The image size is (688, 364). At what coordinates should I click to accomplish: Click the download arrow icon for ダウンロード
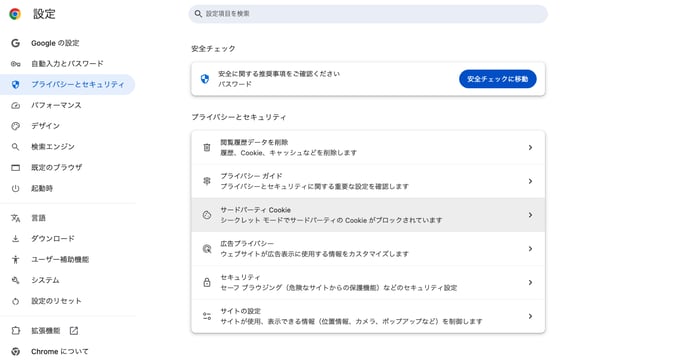click(15, 239)
